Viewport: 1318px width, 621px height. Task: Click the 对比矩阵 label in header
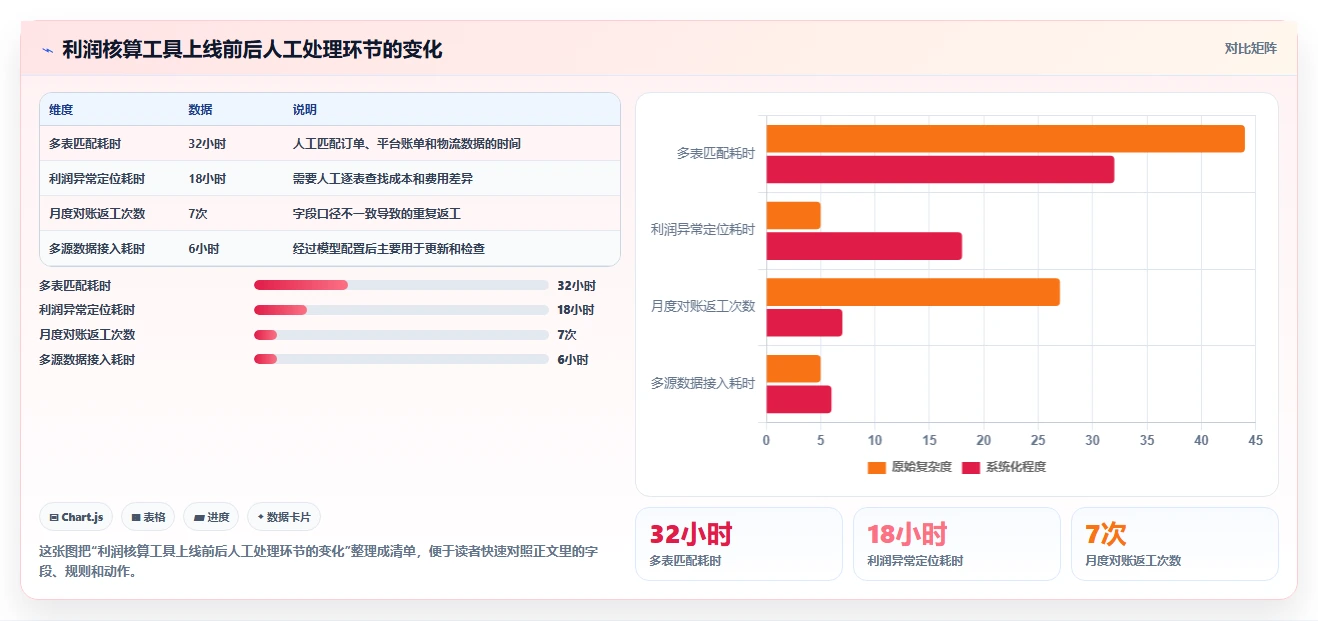pyautogui.click(x=1250, y=48)
